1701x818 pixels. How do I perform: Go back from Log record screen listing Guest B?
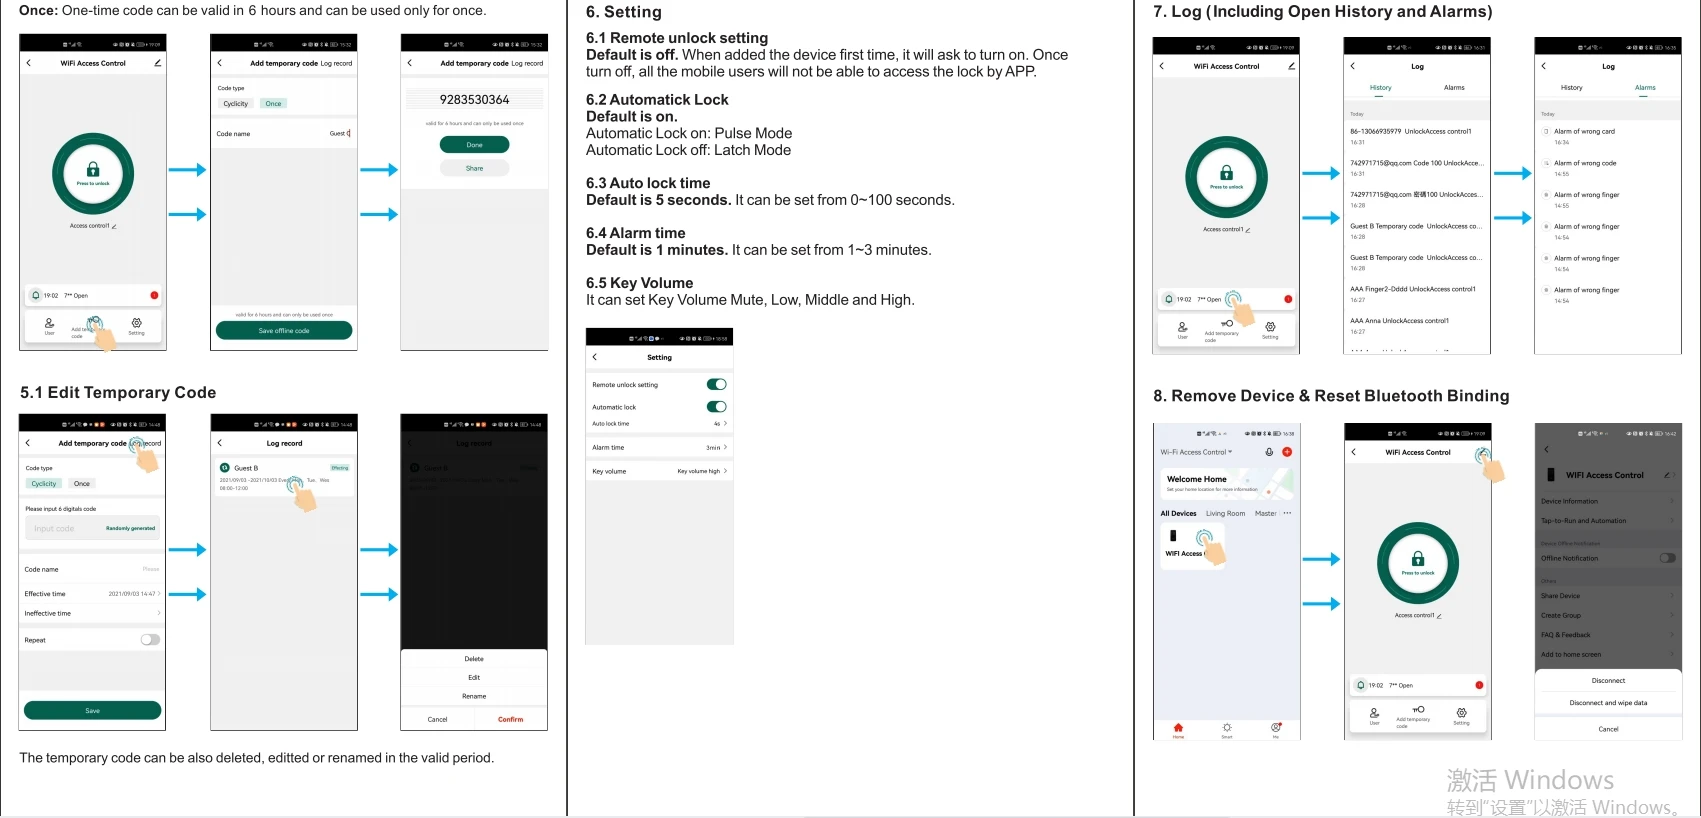[x=220, y=443]
